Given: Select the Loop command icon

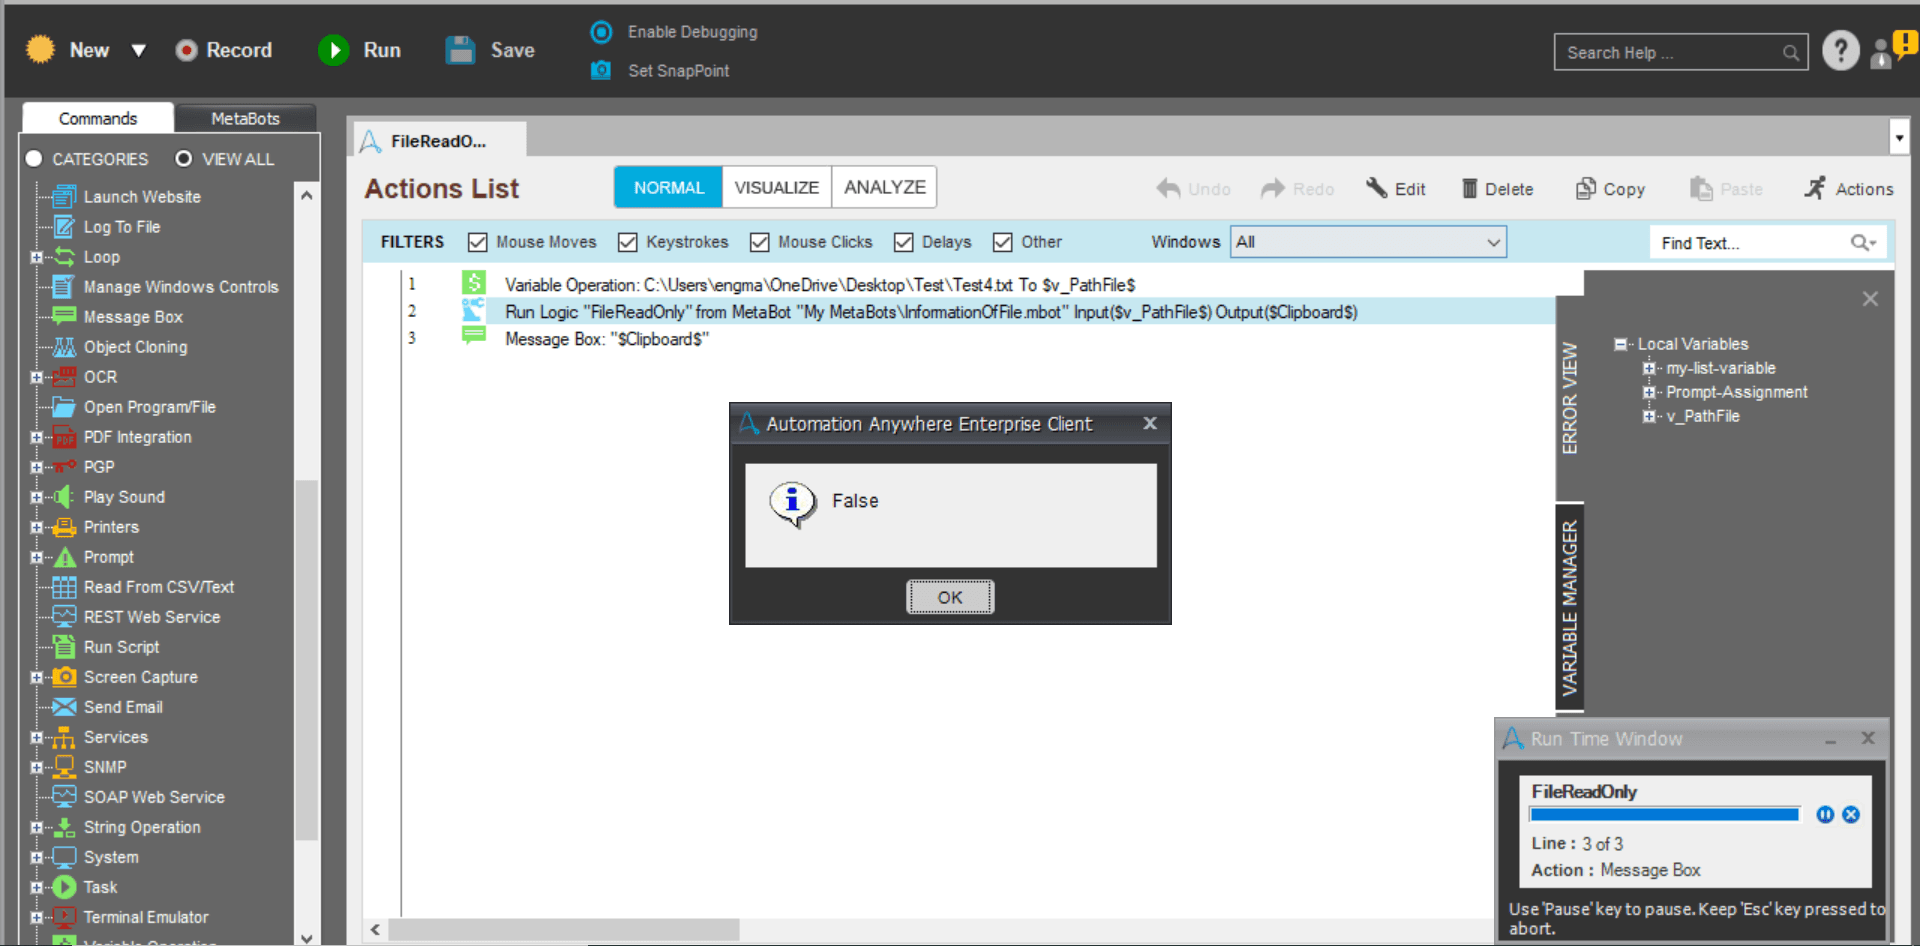Looking at the screenshot, I should (x=64, y=257).
